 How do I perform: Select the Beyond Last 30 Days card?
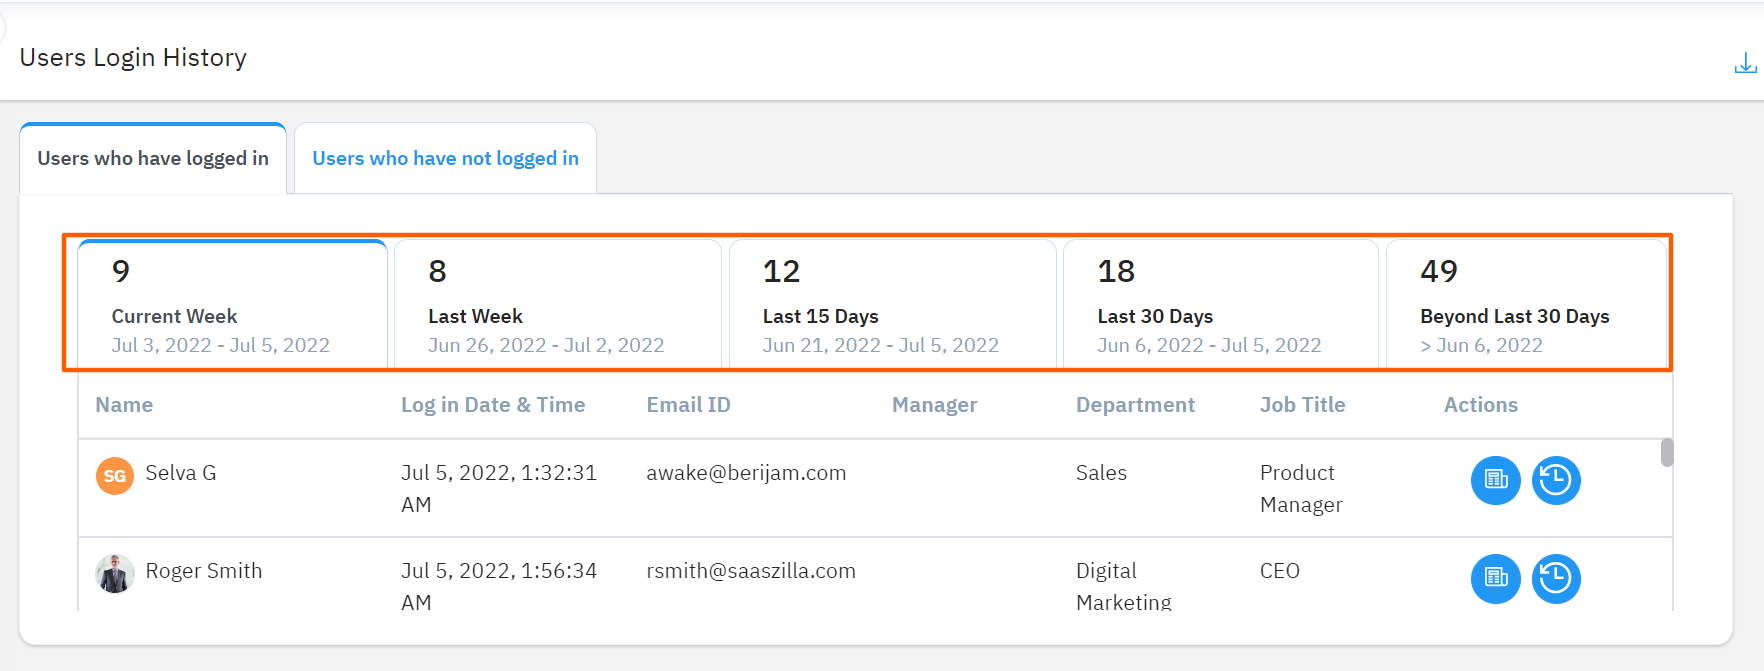coord(1526,304)
